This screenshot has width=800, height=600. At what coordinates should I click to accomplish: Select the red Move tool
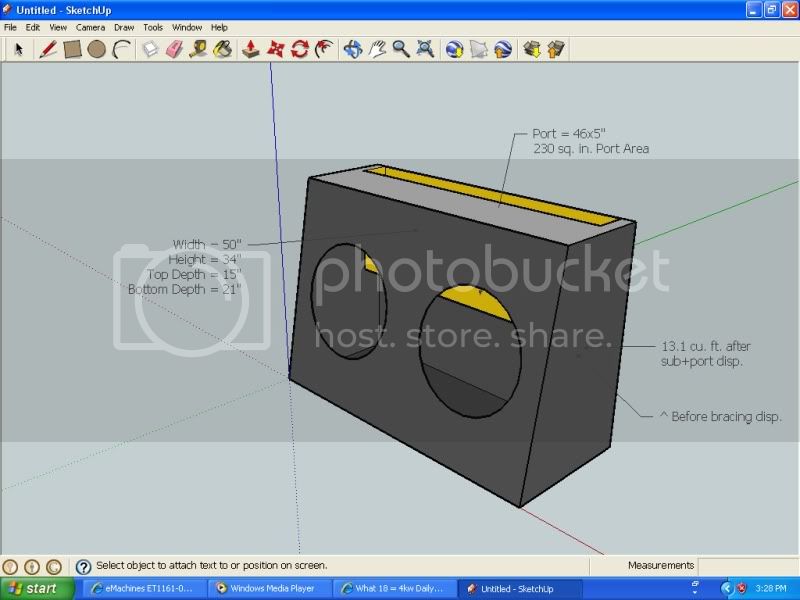pyautogui.click(x=276, y=49)
